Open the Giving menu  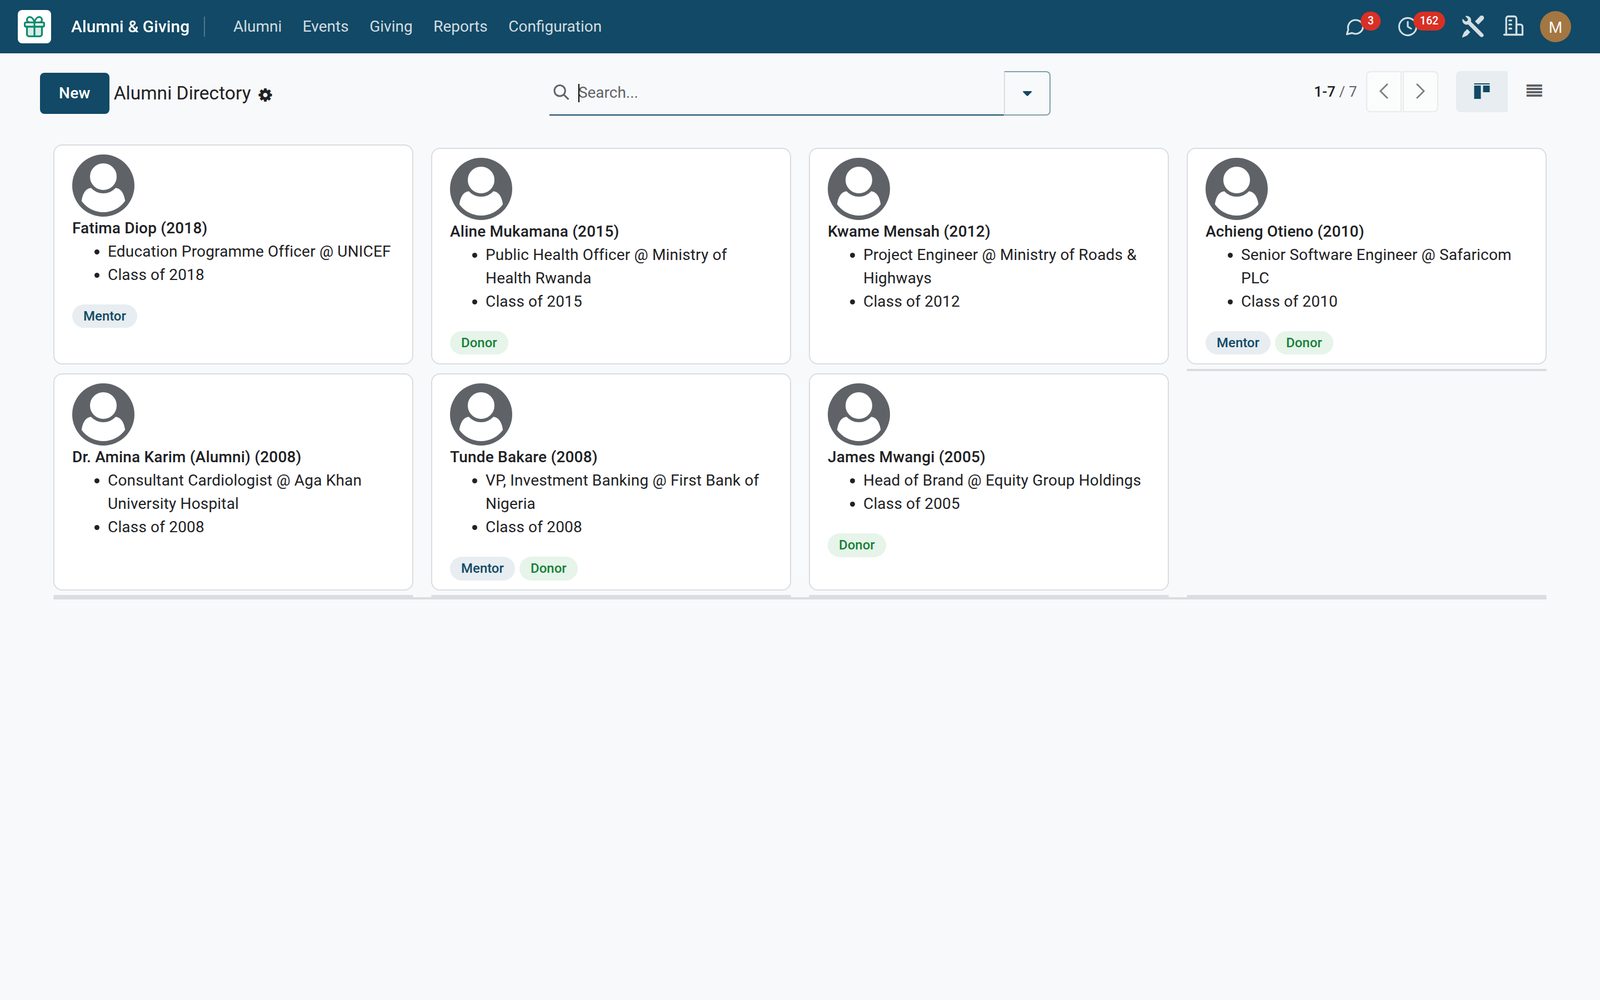390,27
